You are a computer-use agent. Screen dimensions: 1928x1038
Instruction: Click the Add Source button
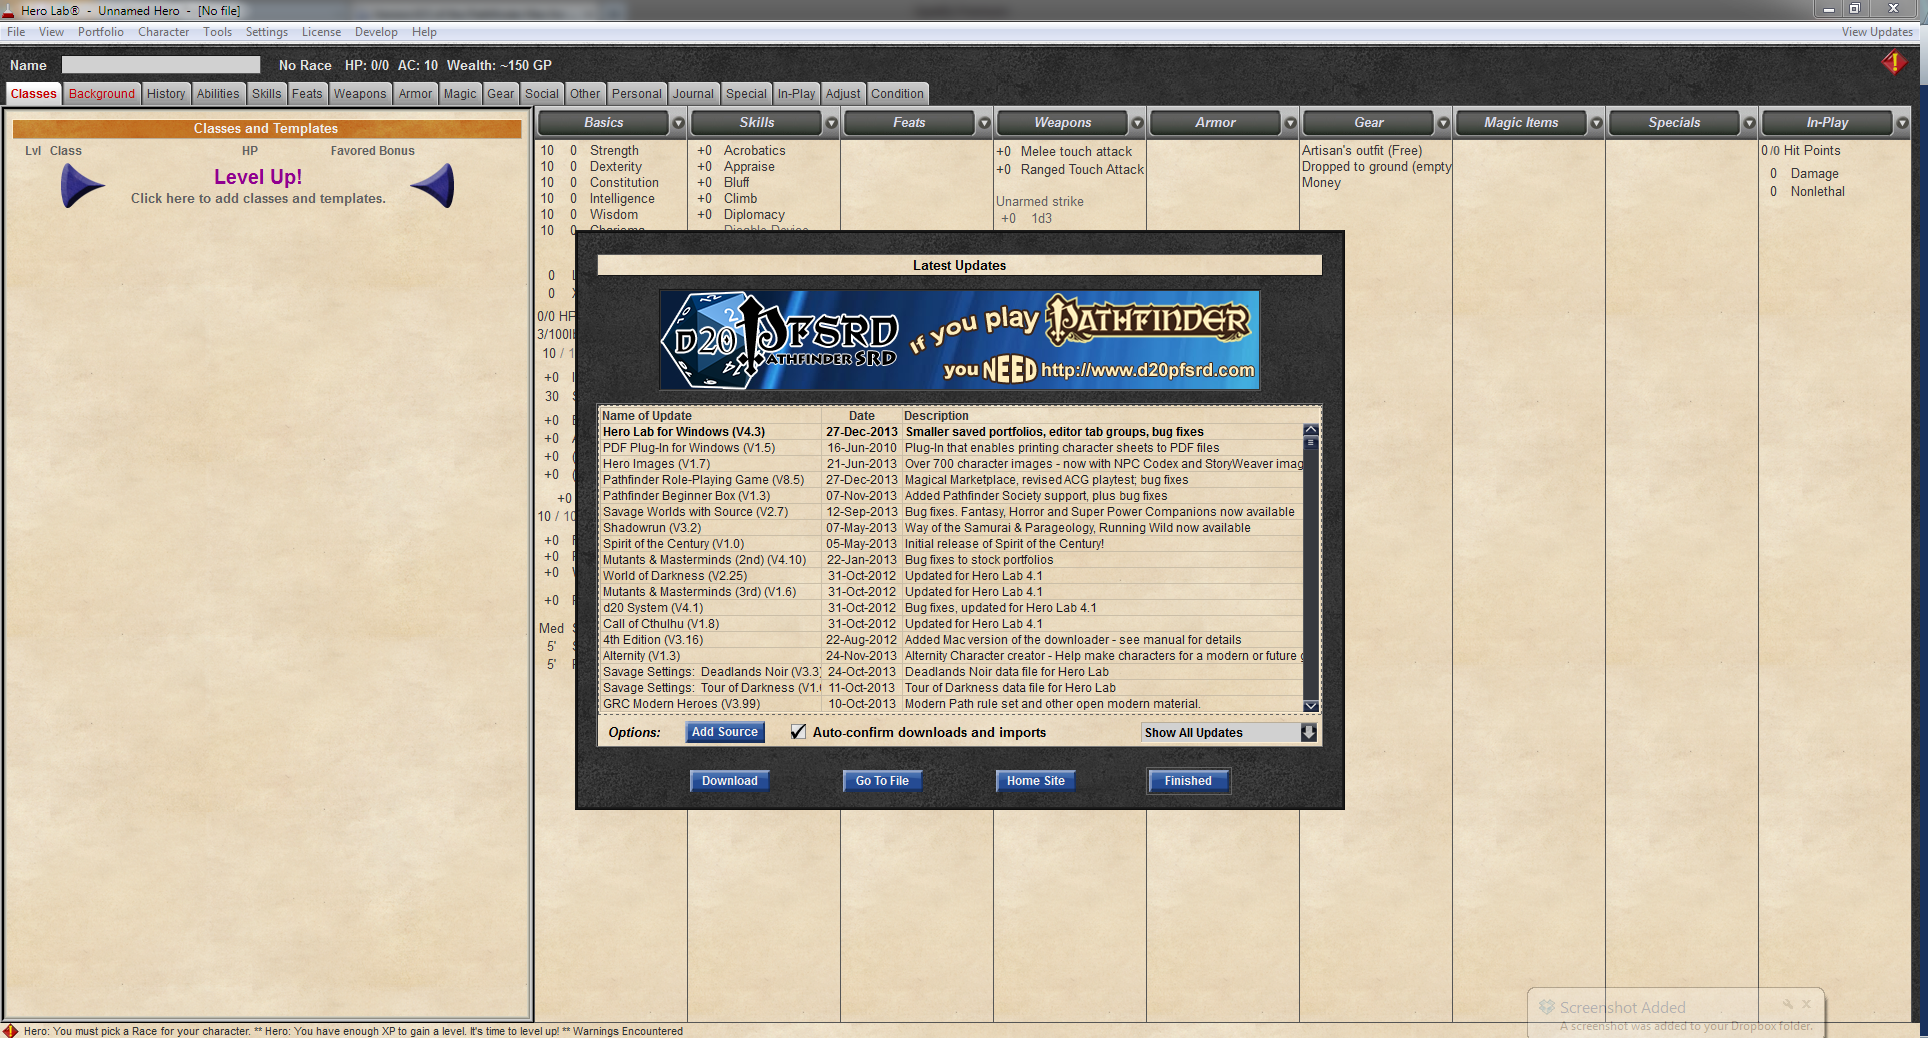725,732
